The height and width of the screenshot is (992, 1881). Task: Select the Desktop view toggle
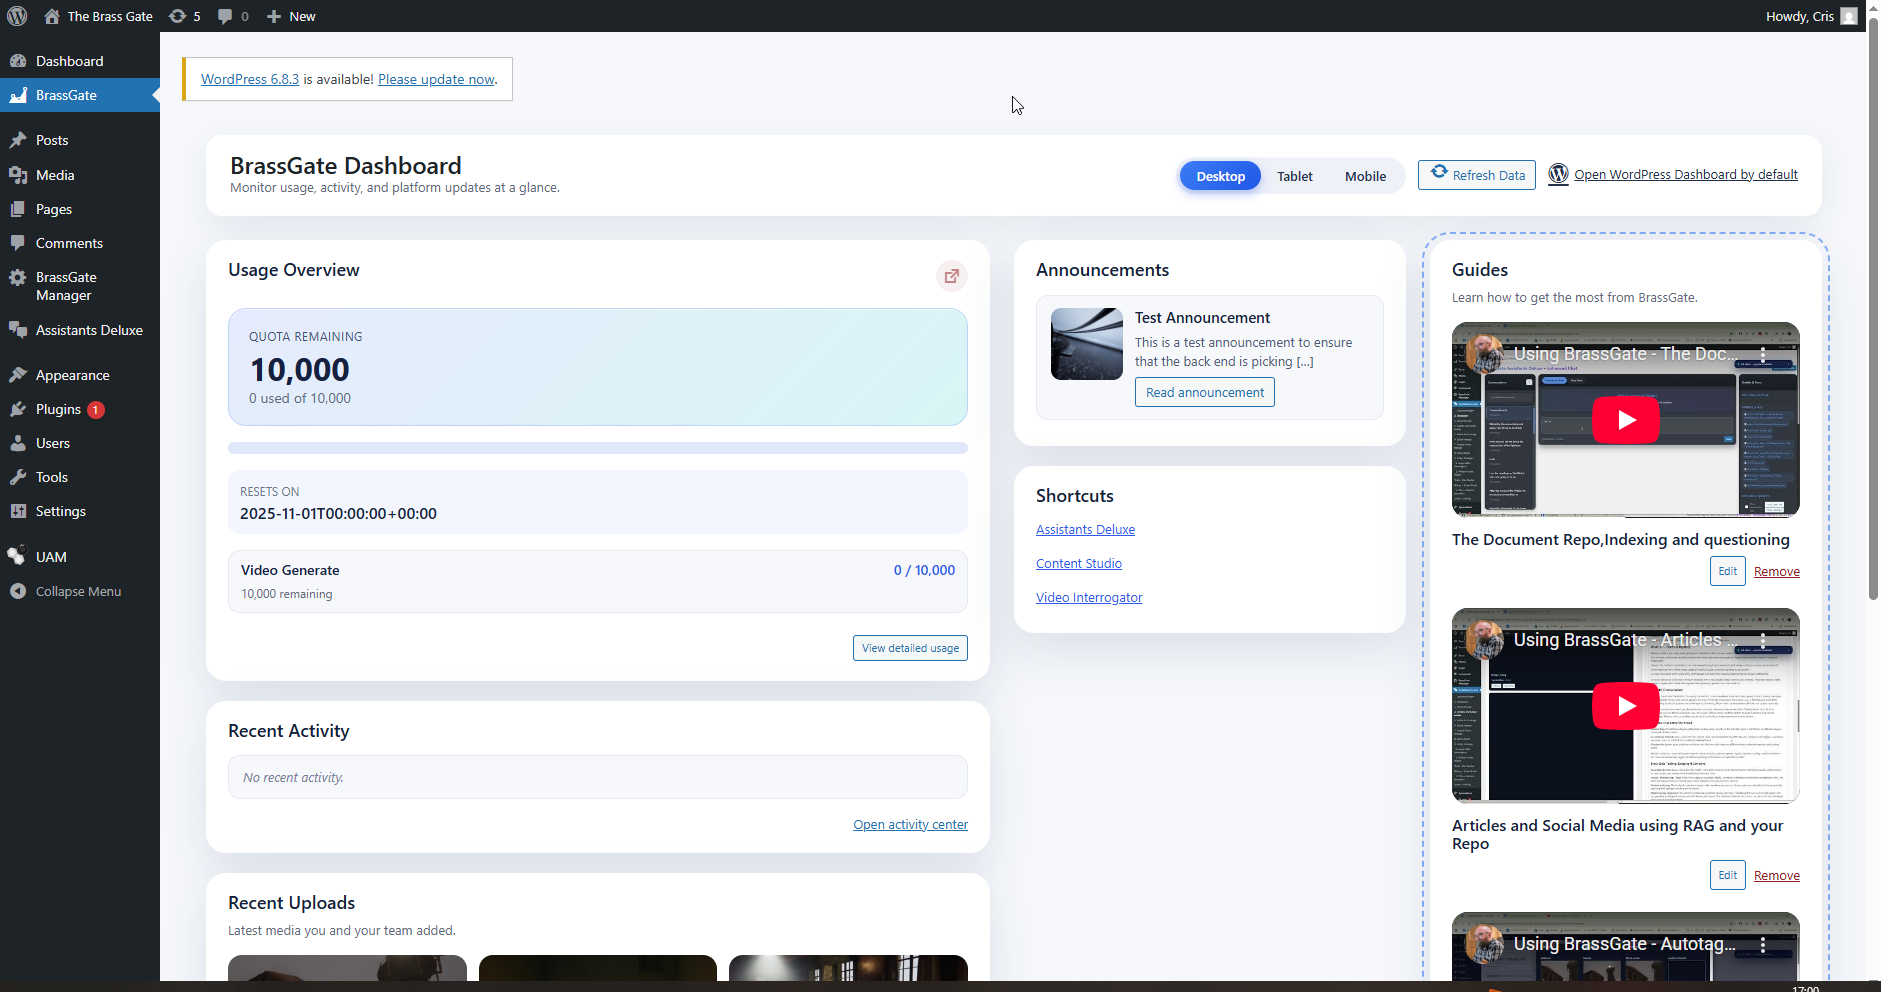tap(1220, 176)
